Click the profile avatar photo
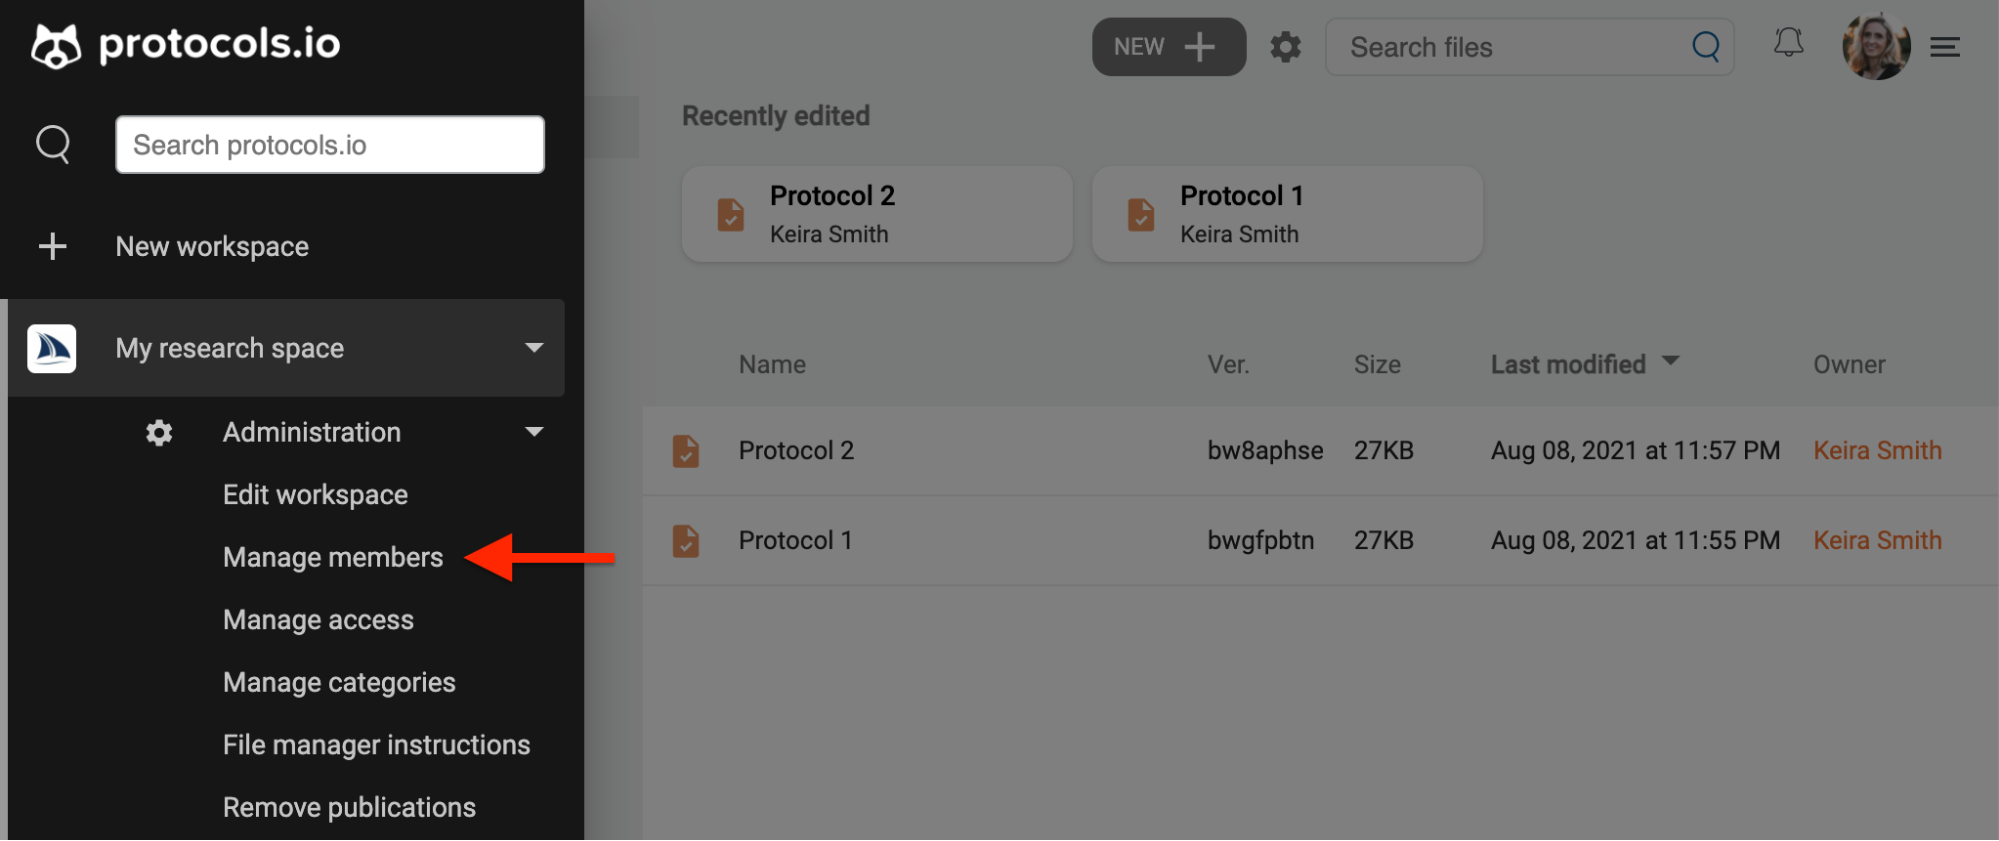This screenshot has width=1999, height=841. pos(1877,46)
